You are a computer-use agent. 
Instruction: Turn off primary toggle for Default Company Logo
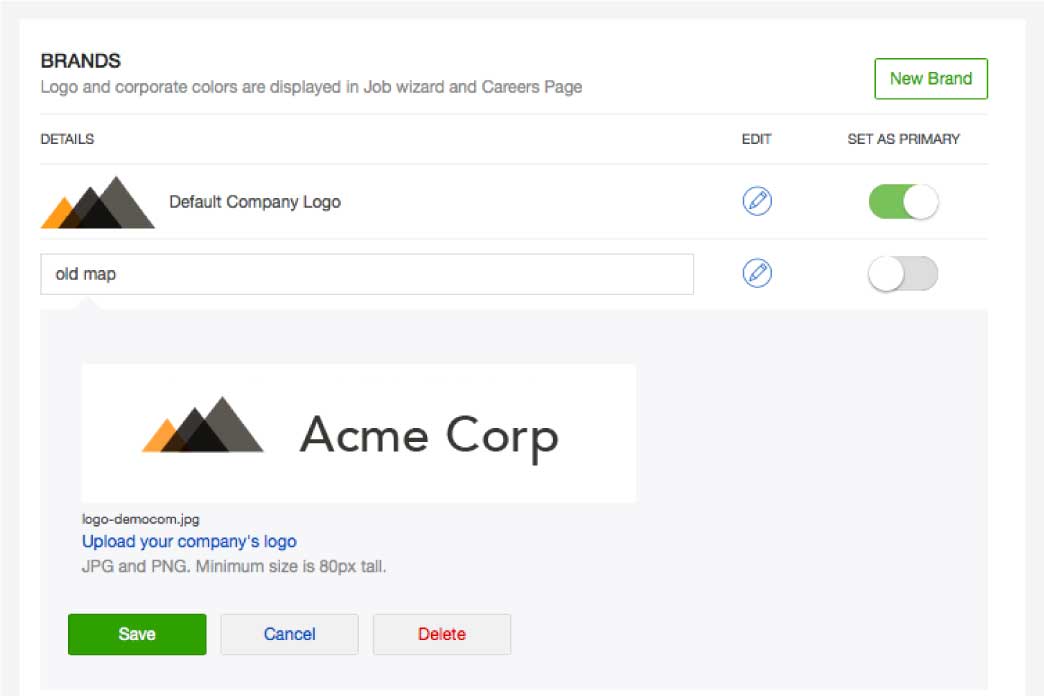click(x=903, y=201)
